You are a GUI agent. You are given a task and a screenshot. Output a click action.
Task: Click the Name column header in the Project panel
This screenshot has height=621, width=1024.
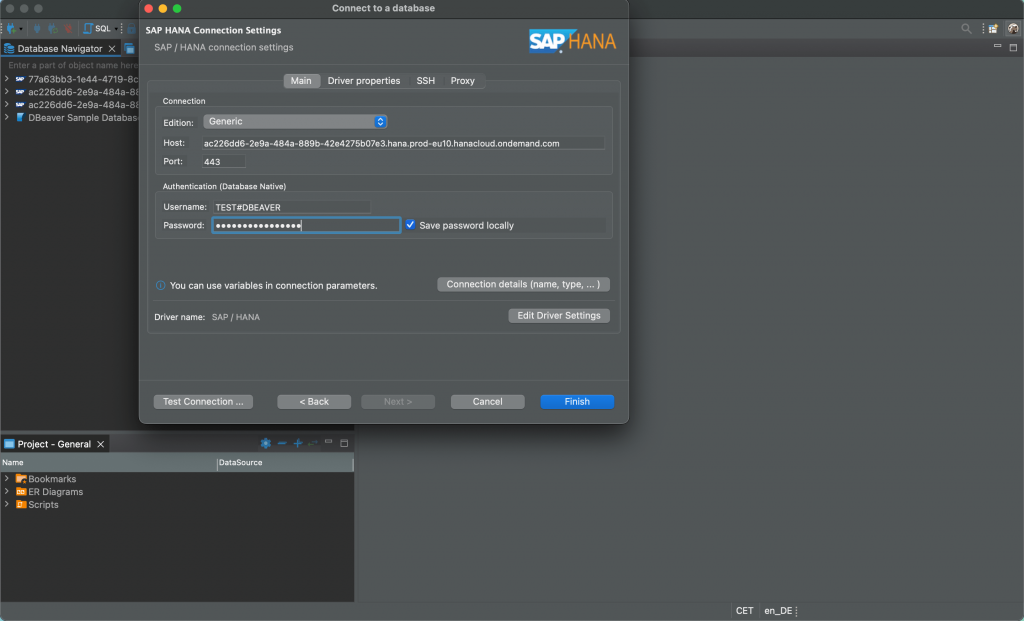click(x=108, y=462)
